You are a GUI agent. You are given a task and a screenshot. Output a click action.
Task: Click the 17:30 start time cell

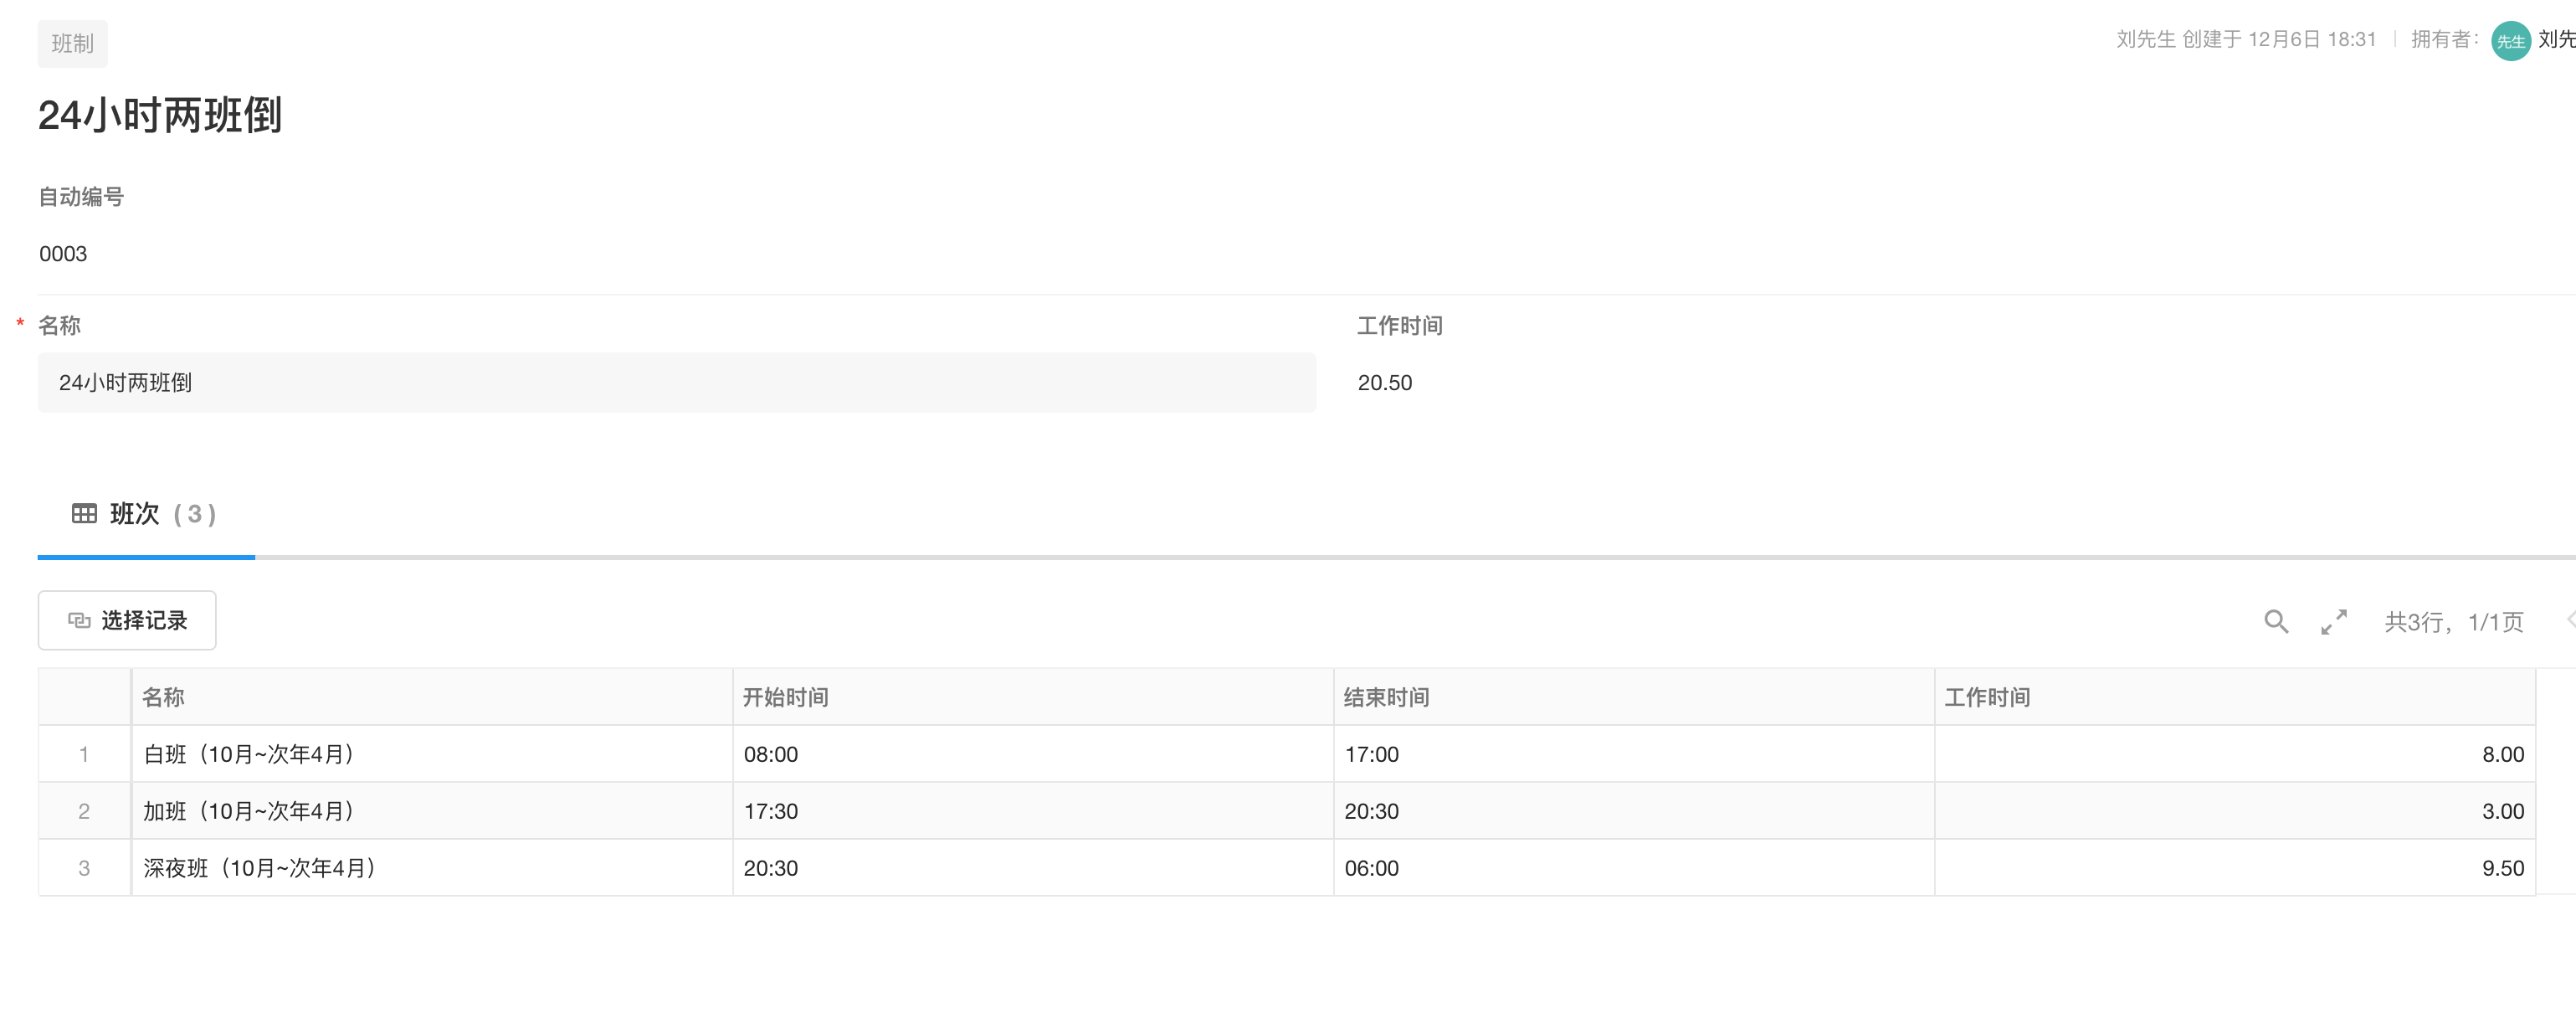(771, 811)
